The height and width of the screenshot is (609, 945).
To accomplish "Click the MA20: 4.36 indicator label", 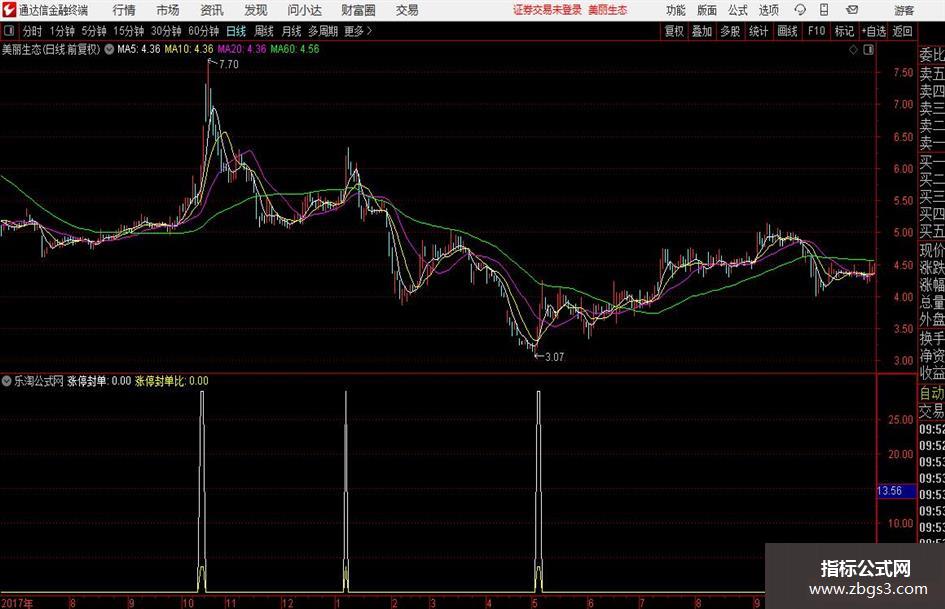I will coord(242,49).
